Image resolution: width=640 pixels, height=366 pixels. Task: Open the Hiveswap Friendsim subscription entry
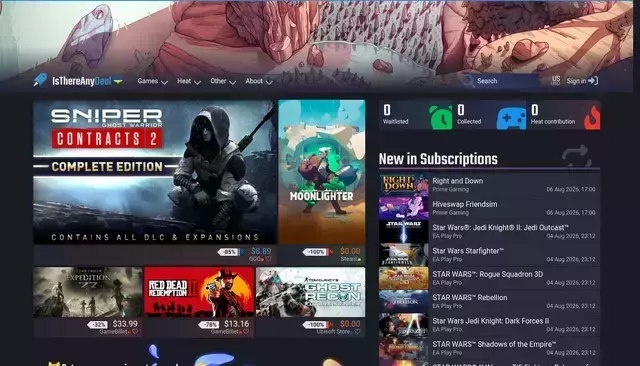click(489, 208)
